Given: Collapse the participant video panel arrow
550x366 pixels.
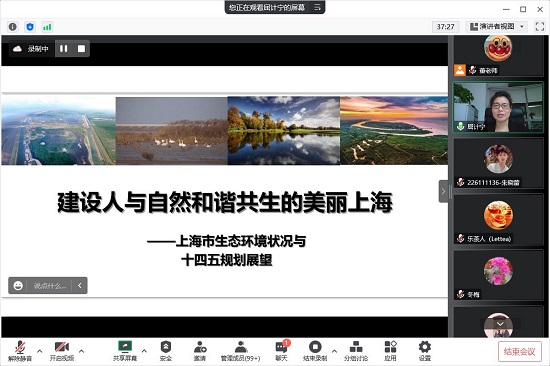Looking at the screenshot, I should 443,191.
